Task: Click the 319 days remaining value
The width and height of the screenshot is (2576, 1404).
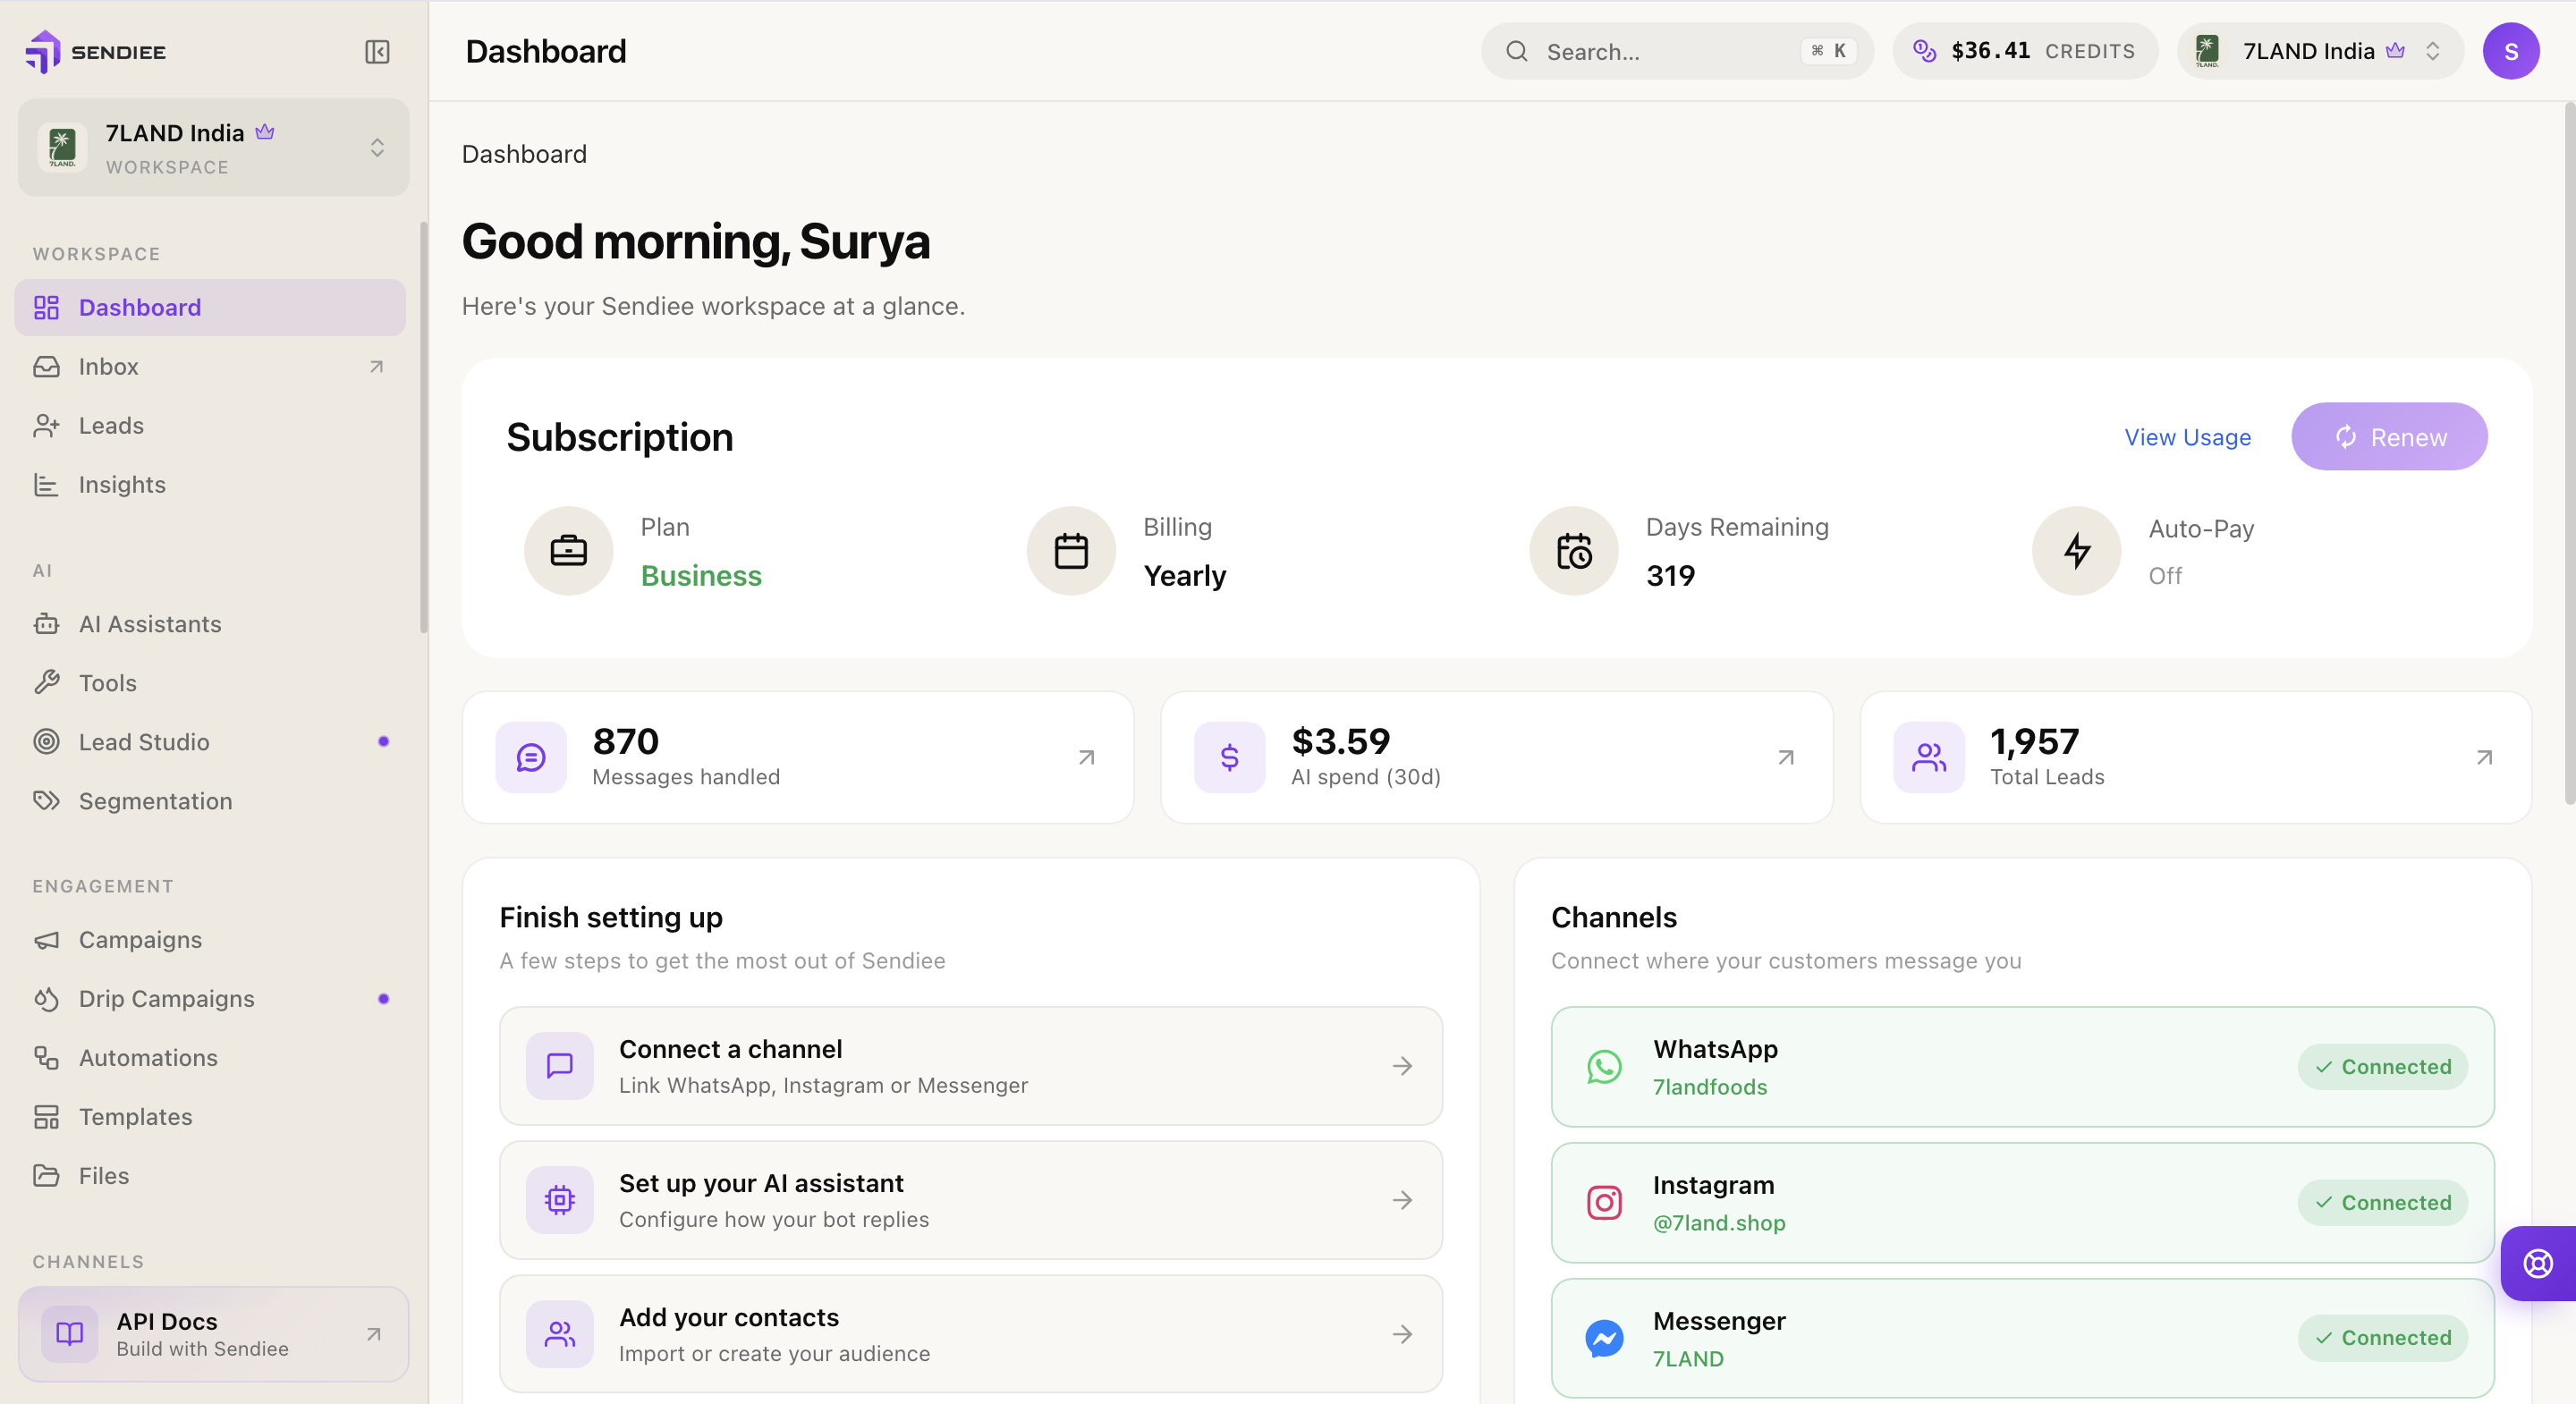Action: pyautogui.click(x=1670, y=576)
